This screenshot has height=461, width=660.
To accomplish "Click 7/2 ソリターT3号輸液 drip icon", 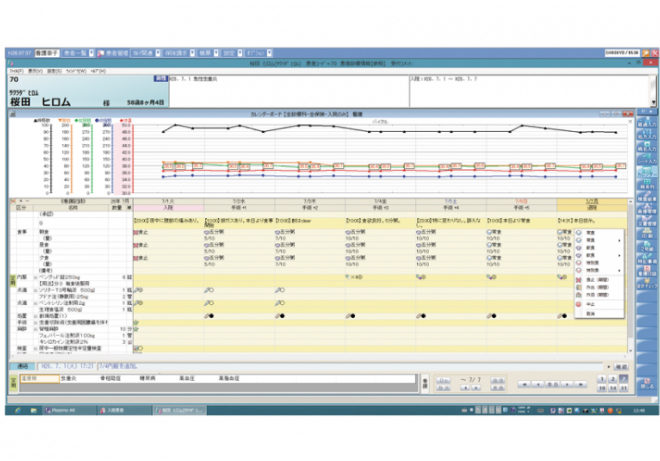I will [x=209, y=290].
